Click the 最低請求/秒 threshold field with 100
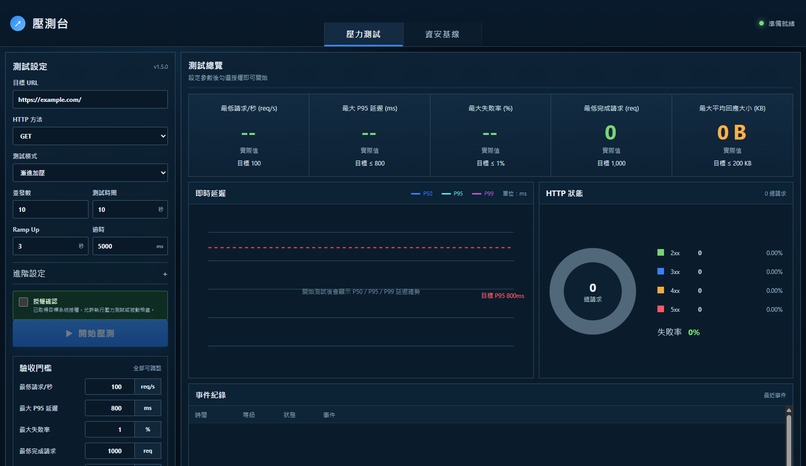This screenshot has width=806, height=466. (109, 386)
